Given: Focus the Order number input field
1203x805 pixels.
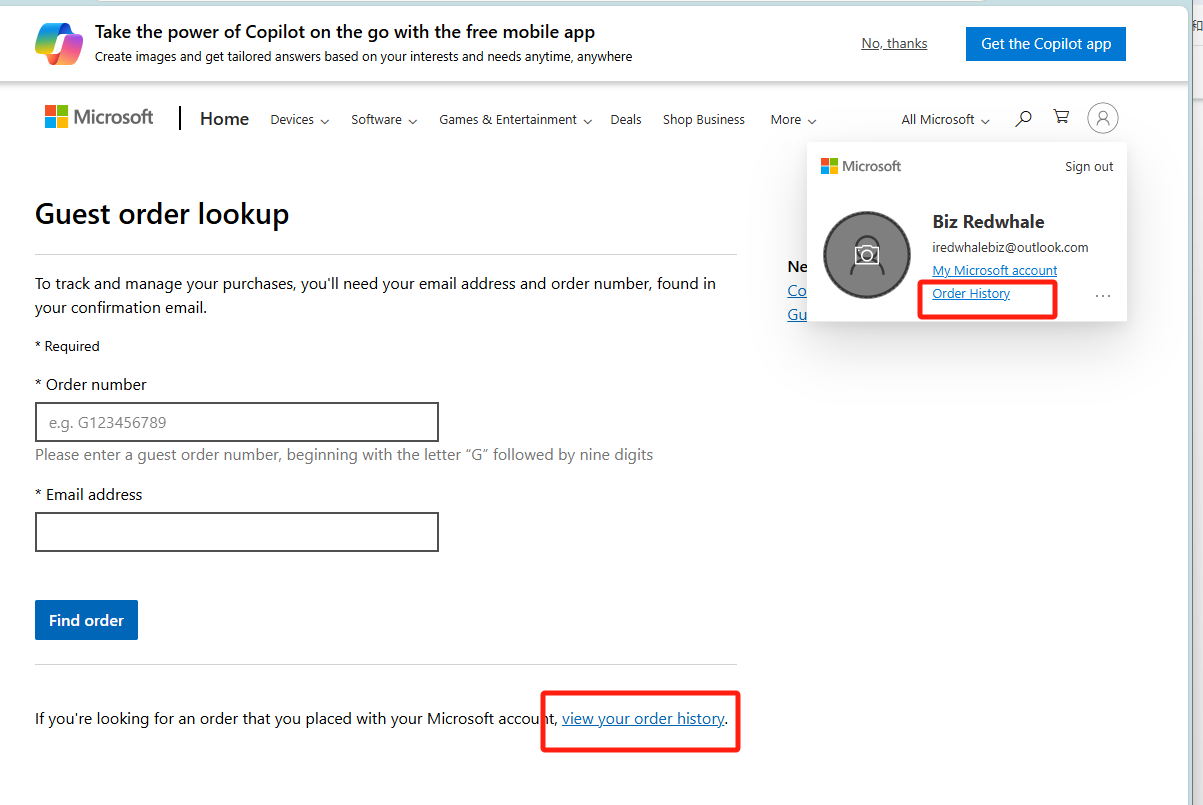Looking at the screenshot, I should (237, 422).
